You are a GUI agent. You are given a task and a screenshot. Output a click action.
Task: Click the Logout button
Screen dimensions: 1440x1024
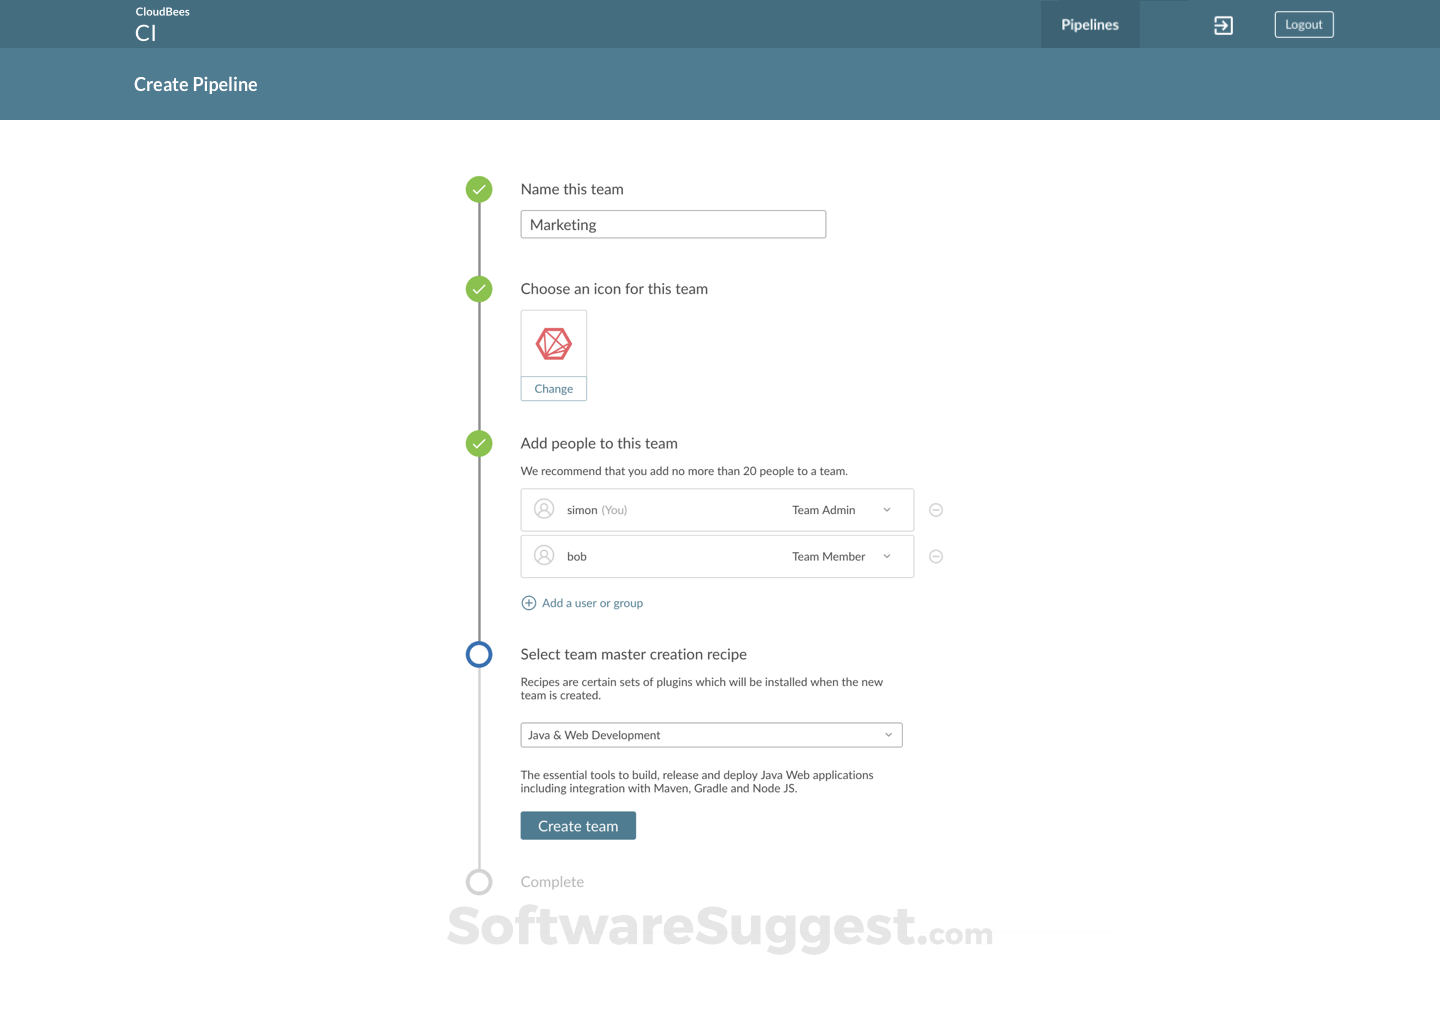coord(1303,24)
